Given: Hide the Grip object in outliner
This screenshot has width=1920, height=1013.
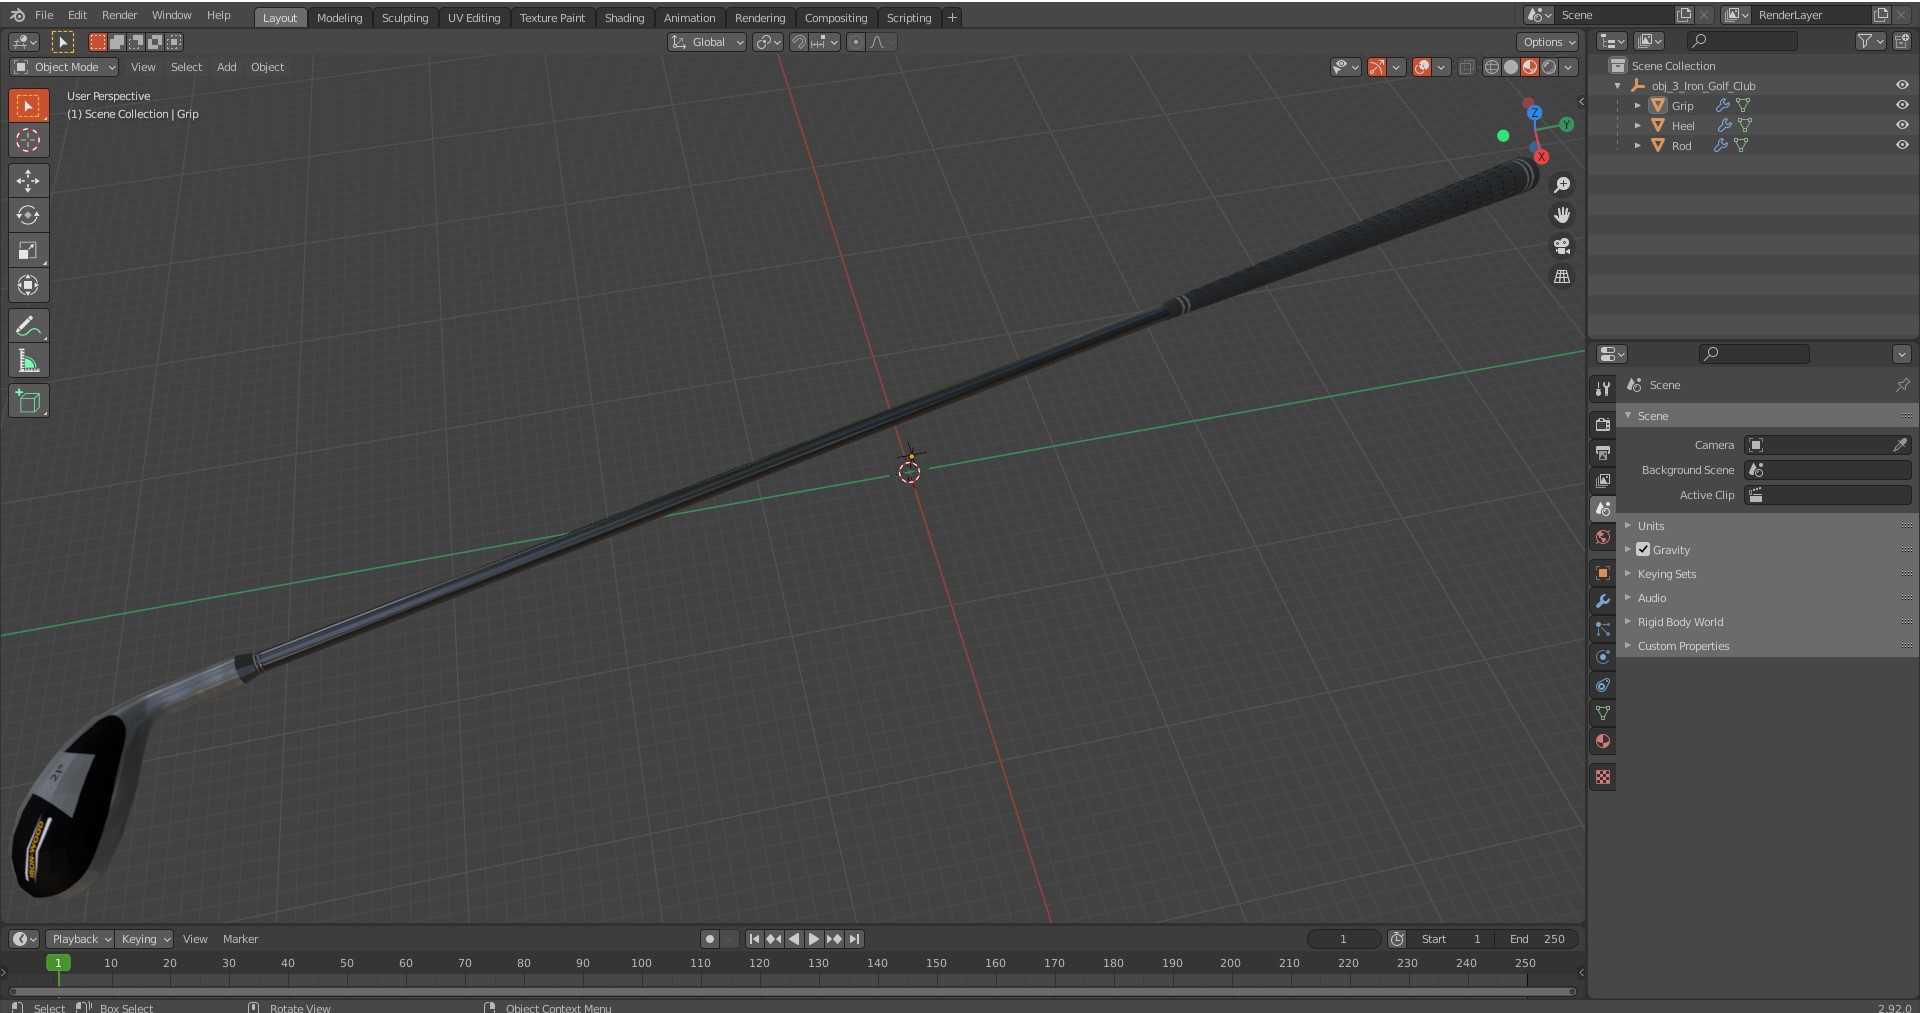Looking at the screenshot, I should click(1902, 105).
